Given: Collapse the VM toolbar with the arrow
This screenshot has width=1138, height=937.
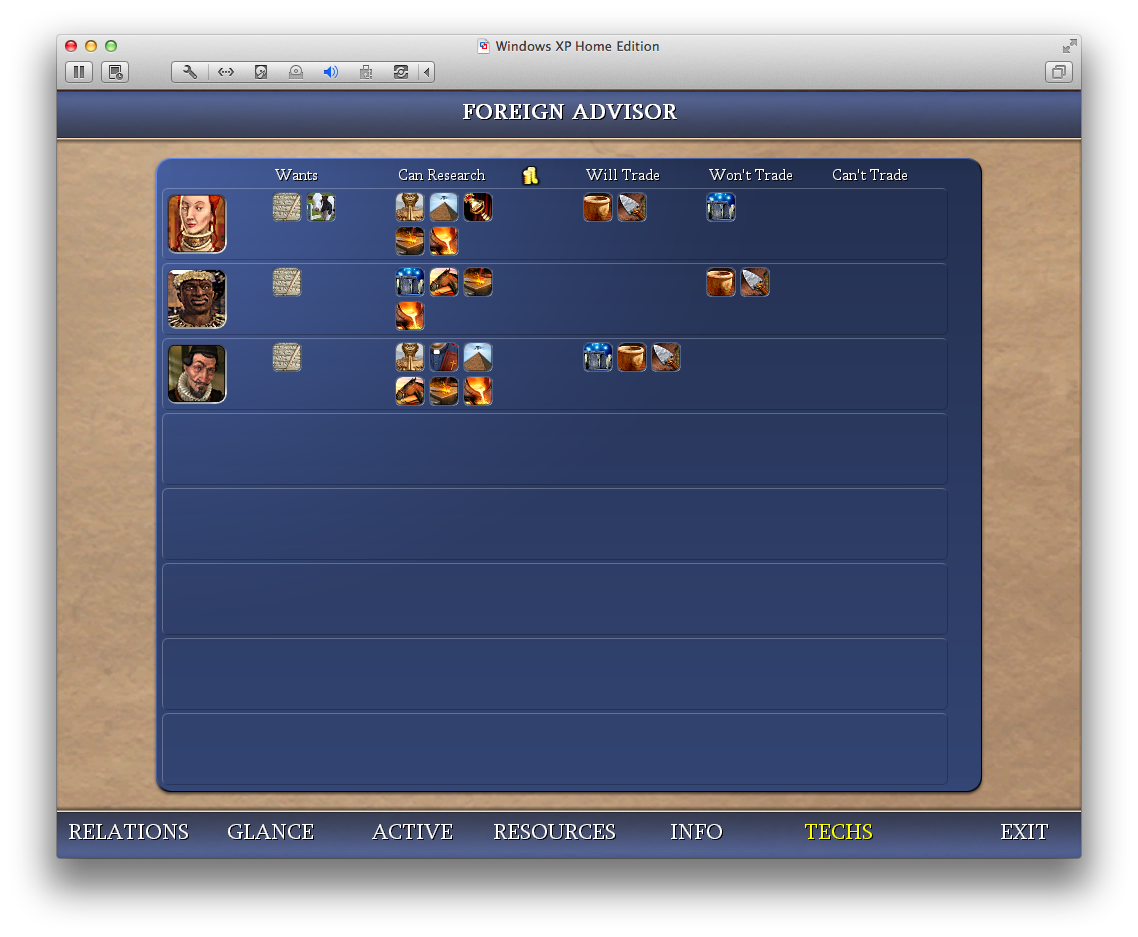Looking at the screenshot, I should point(427,72).
